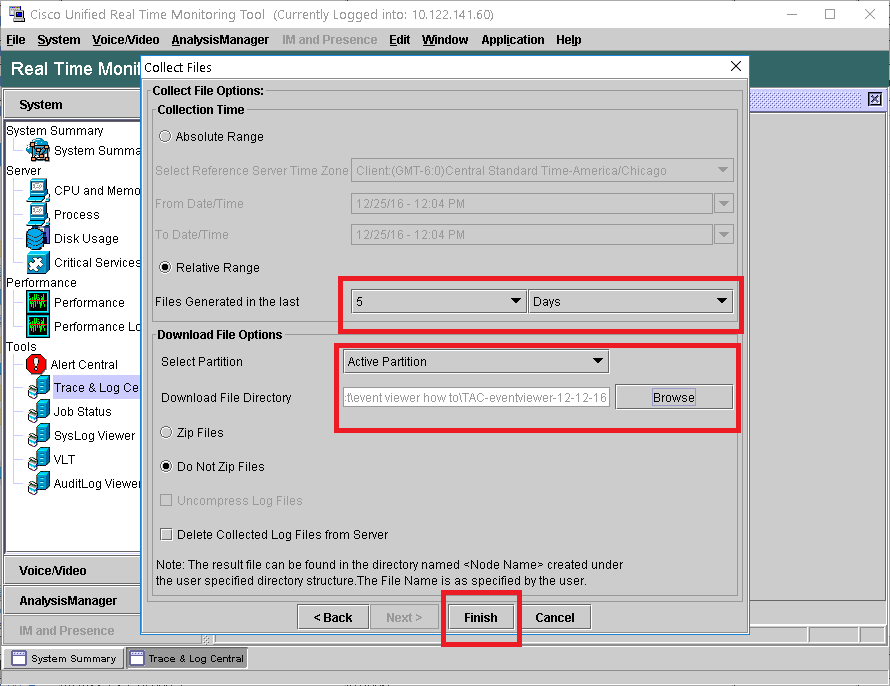Cancel the Collect Files dialog
This screenshot has width=890, height=686.
click(555, 617)
